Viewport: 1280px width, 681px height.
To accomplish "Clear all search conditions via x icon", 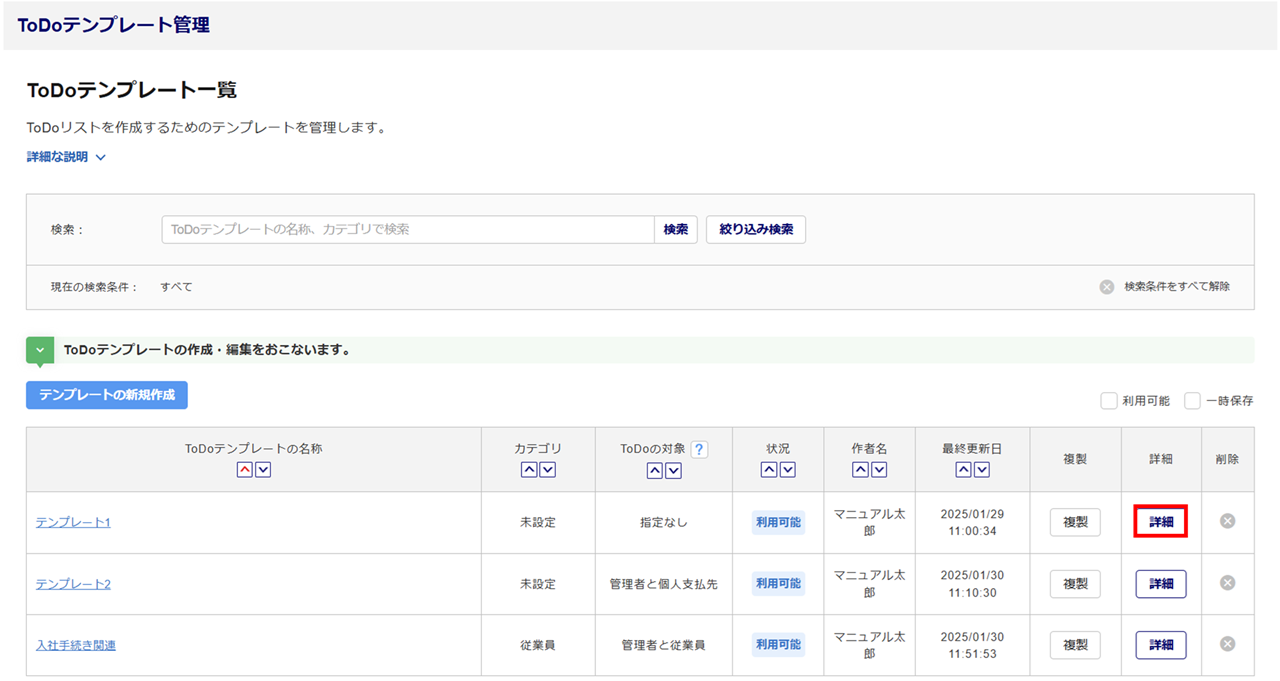I will pyautogui.click(x=1107, y=287).
